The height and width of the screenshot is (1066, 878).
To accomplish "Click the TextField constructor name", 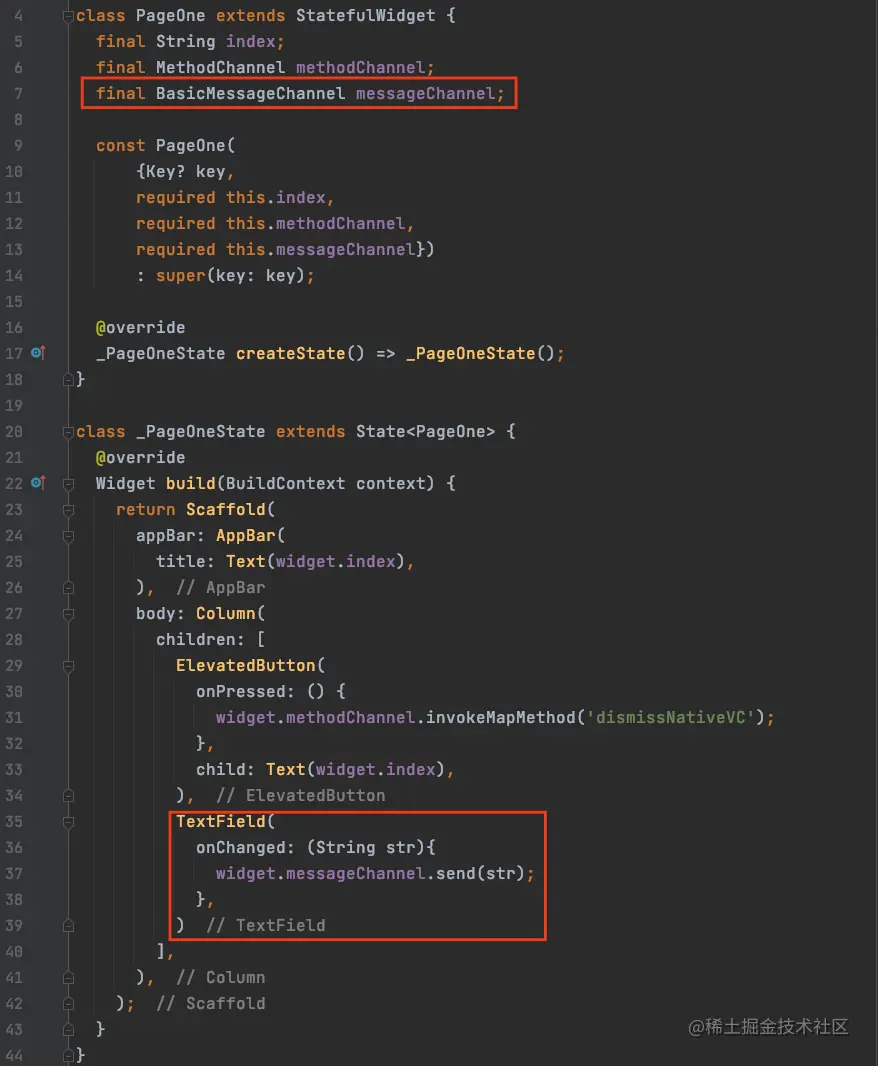I will [220, 821].
